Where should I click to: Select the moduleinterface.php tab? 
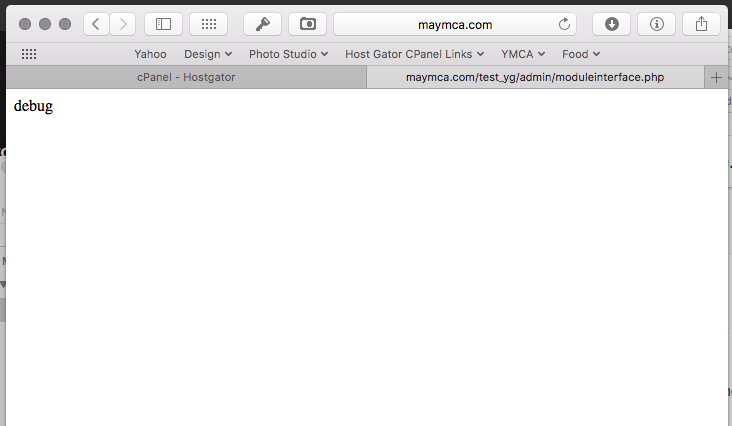(x=534, y=77)
